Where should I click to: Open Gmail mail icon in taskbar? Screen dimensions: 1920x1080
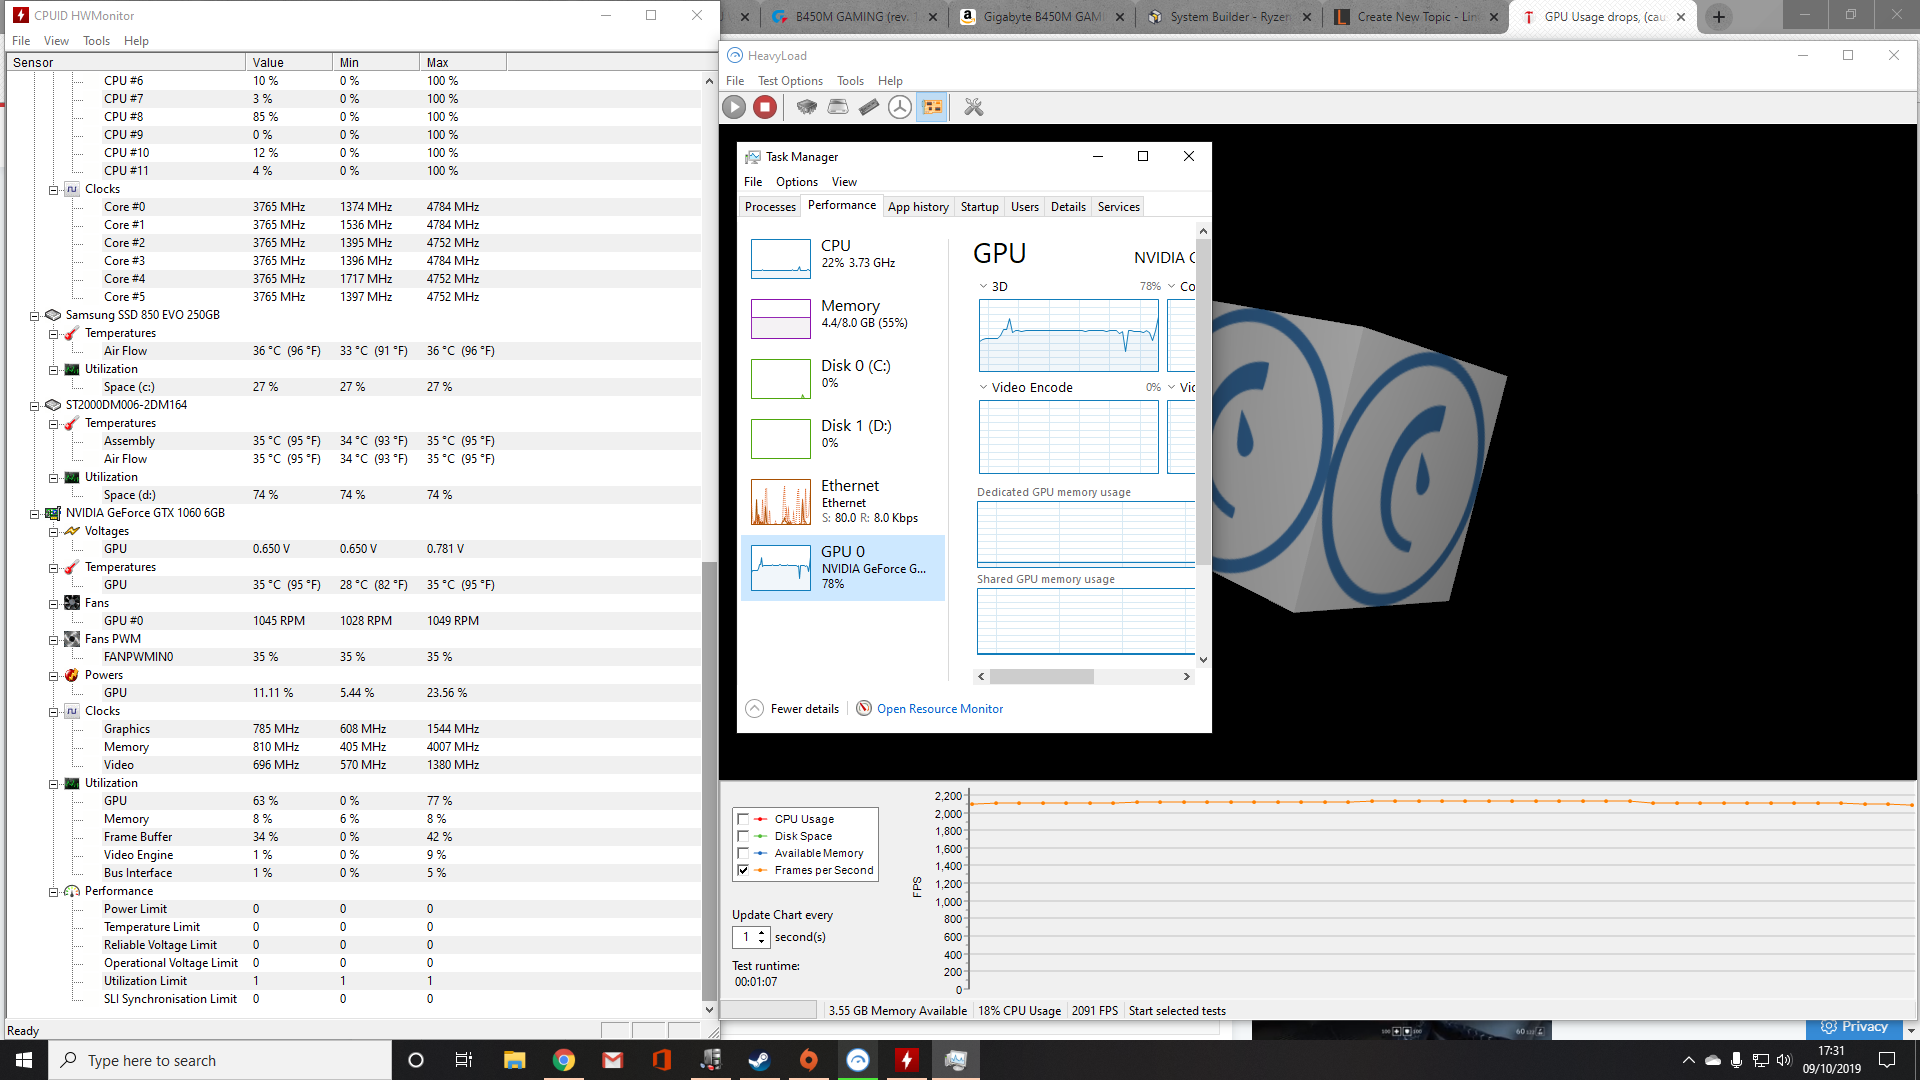[x=613, y=1060]
